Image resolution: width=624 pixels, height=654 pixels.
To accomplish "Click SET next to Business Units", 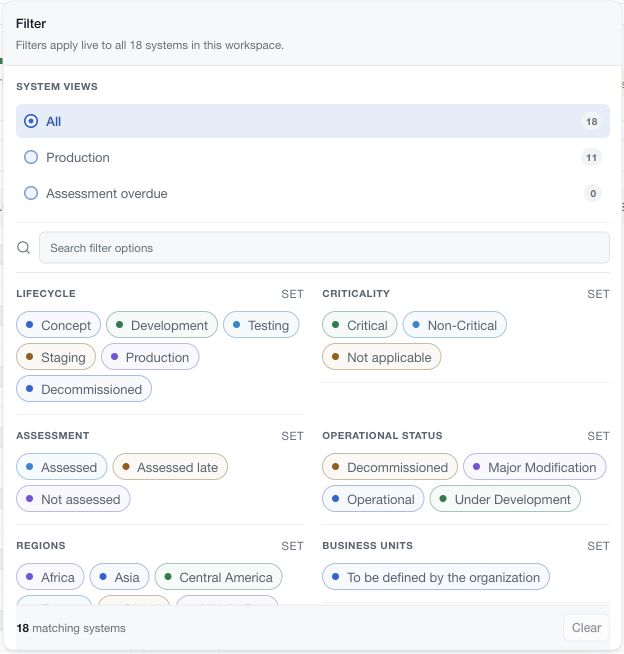I will click(598, 546).
